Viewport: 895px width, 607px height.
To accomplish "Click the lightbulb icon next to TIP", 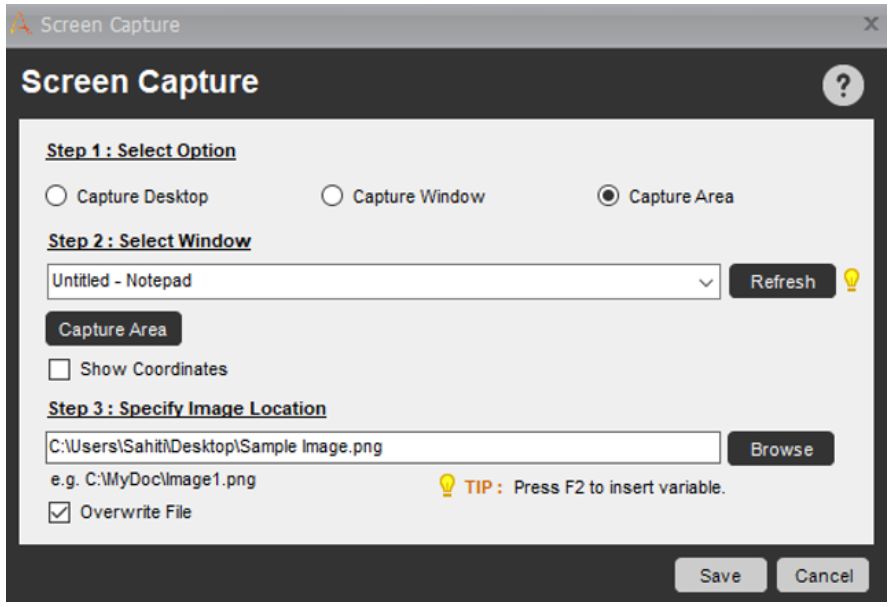I will click(x=448, y=486).
